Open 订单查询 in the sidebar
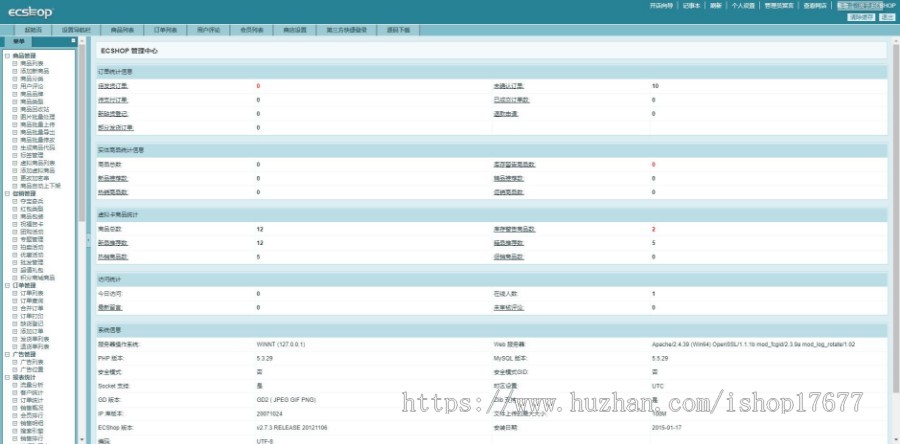 pos(31,301)
